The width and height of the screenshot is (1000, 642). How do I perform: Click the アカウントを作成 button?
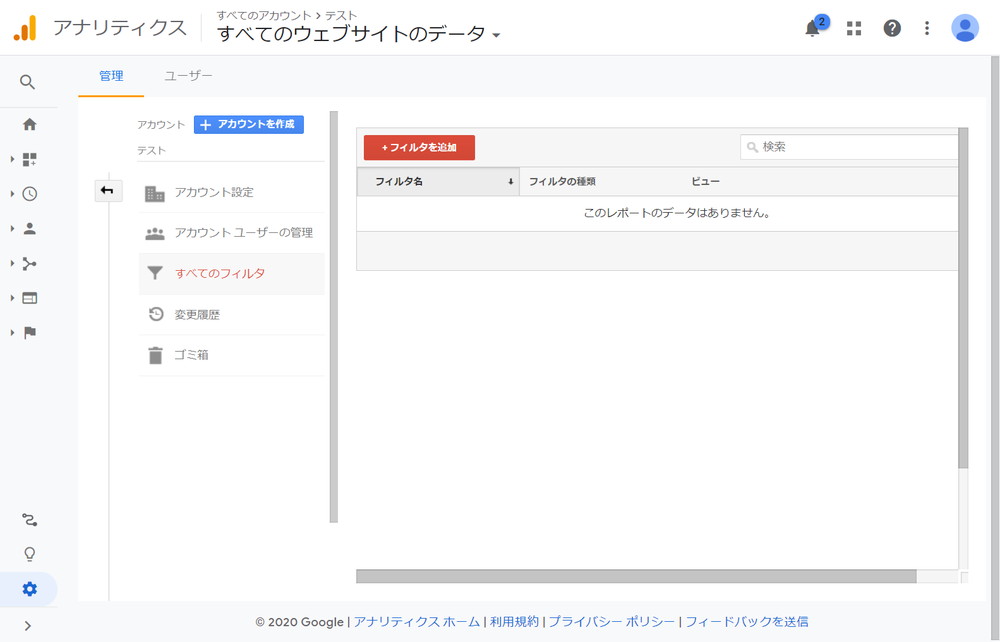click(x=249, y=124)
